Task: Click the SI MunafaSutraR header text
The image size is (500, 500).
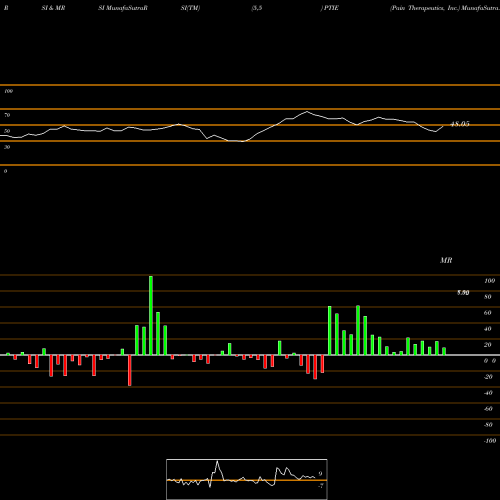Action: (x=123, y=8)
